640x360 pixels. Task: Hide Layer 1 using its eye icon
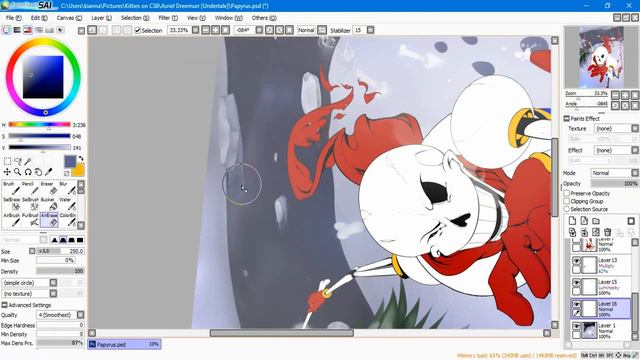576,326
